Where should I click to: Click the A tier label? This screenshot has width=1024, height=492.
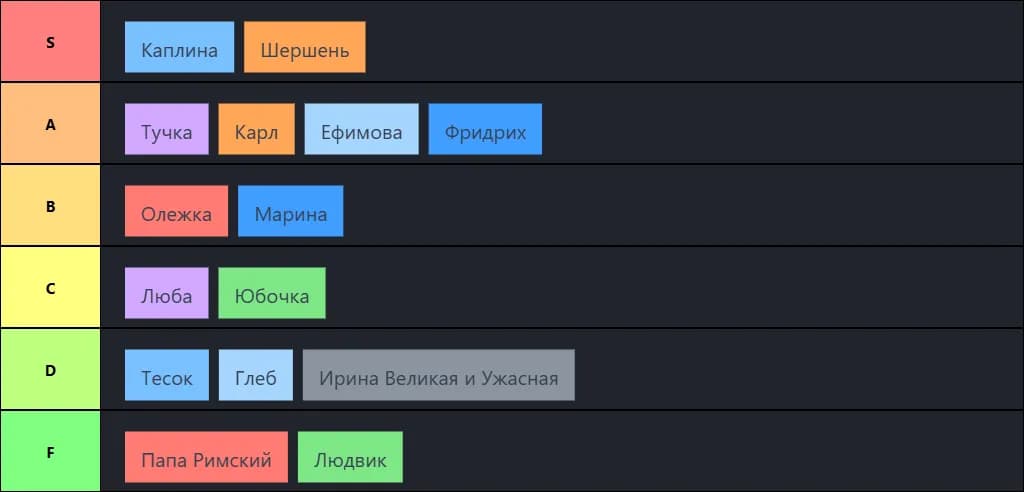coord(50,123)
